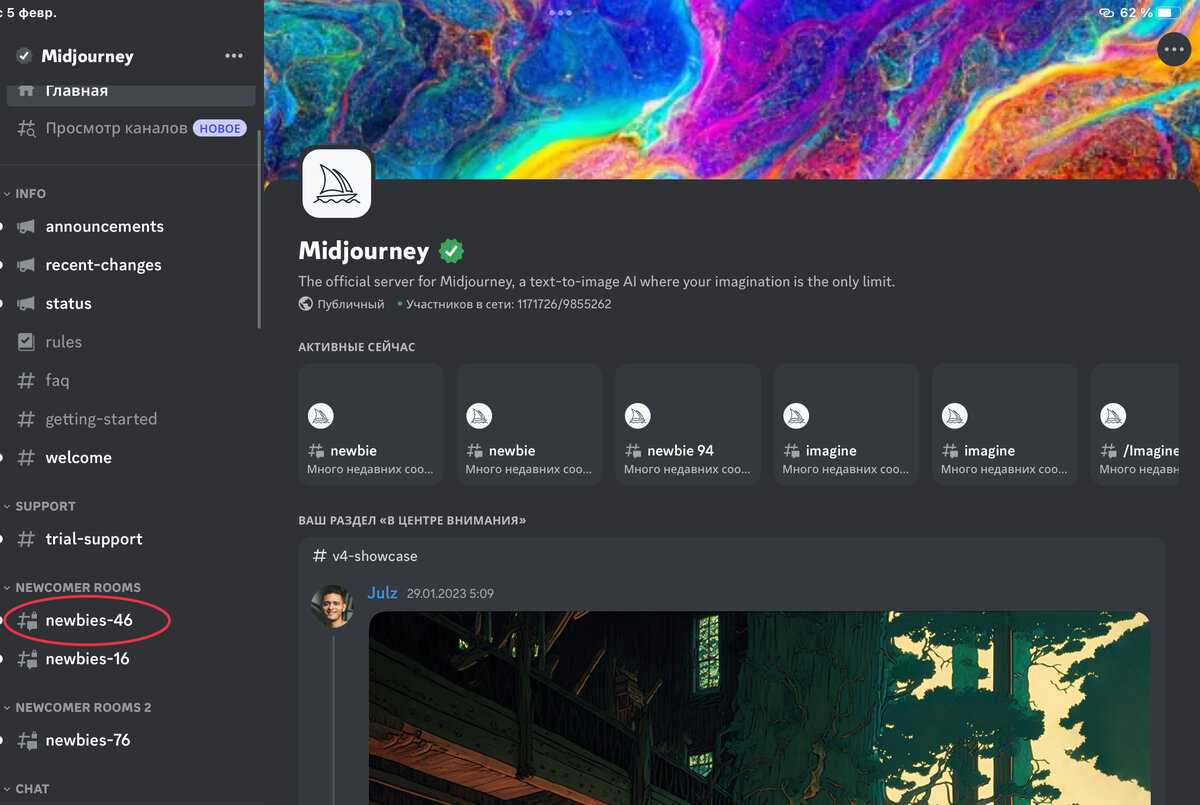Click Julz's avatar picture

coord(332,606)
